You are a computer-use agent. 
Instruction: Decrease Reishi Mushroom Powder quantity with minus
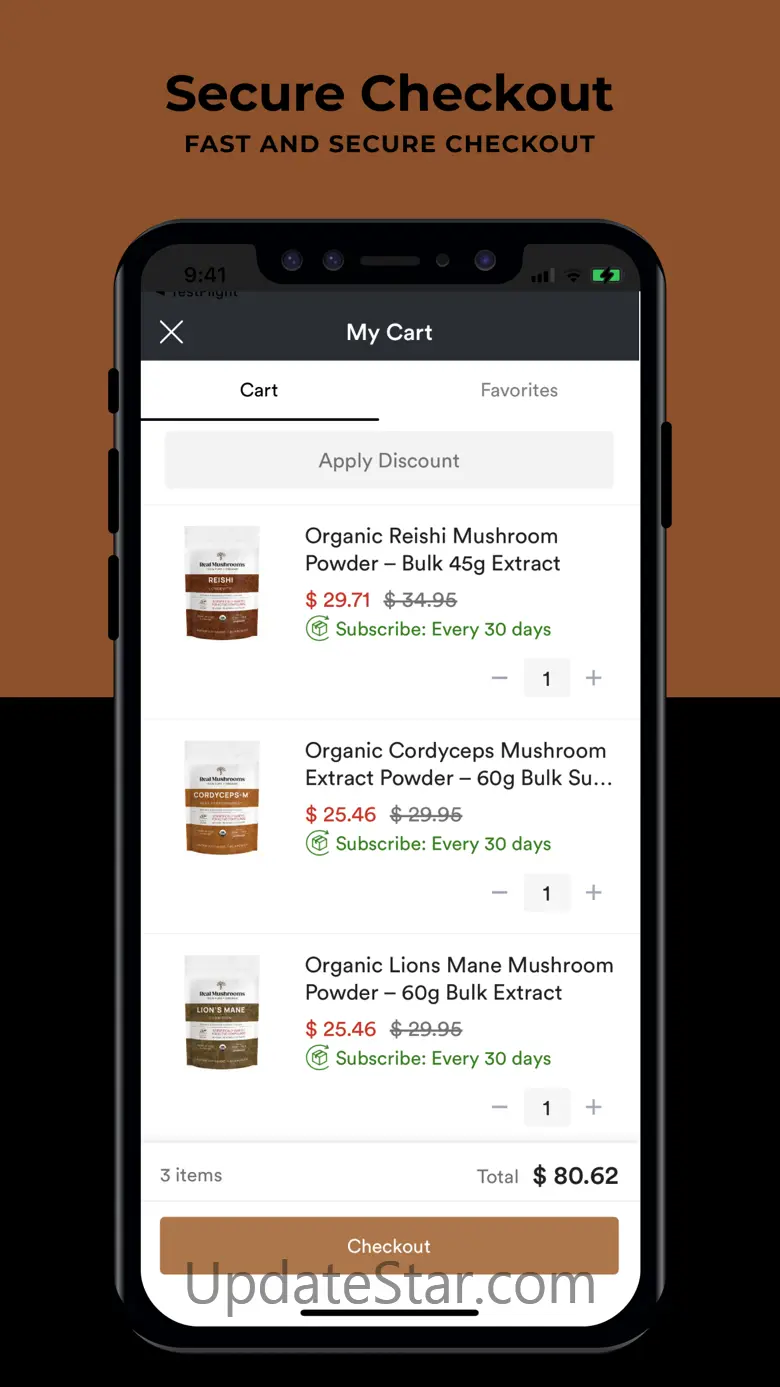[500, 678]
